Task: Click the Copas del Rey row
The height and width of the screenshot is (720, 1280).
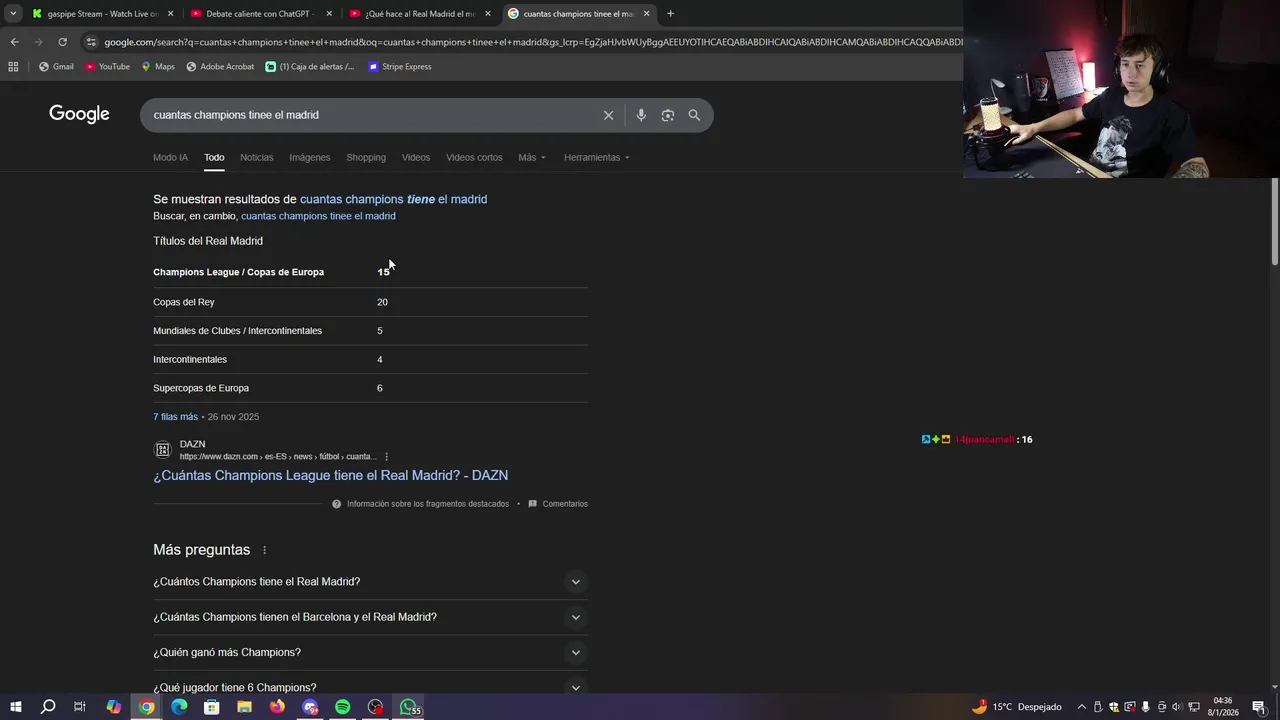Action: tap(370, 302)
